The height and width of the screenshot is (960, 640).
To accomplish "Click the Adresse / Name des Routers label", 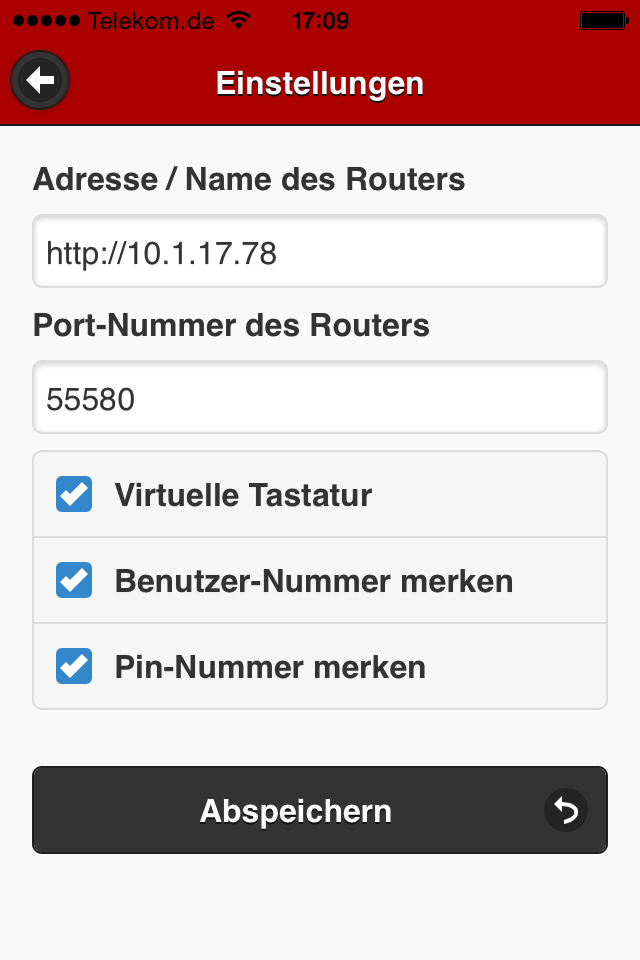I will click(249, 179).
